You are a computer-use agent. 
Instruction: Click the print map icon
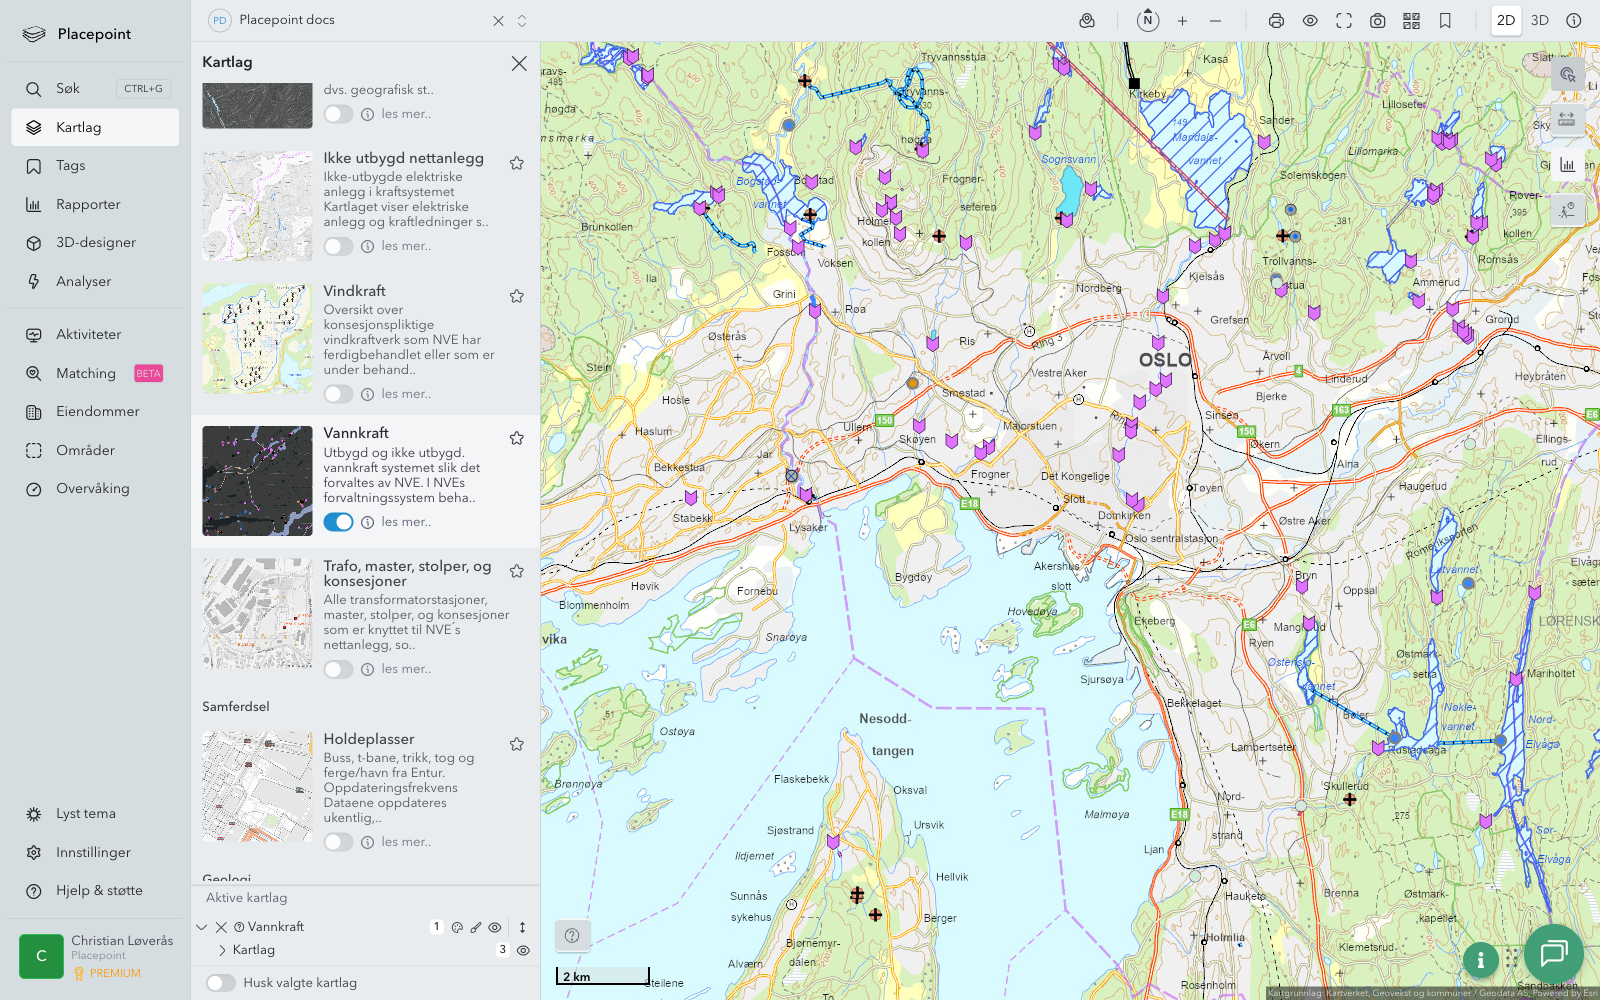click(1276, 21)
